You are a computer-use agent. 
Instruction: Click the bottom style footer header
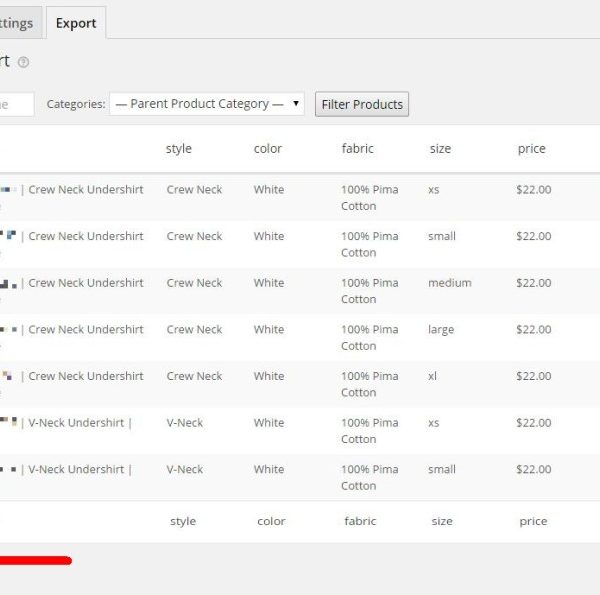point(183,521)
